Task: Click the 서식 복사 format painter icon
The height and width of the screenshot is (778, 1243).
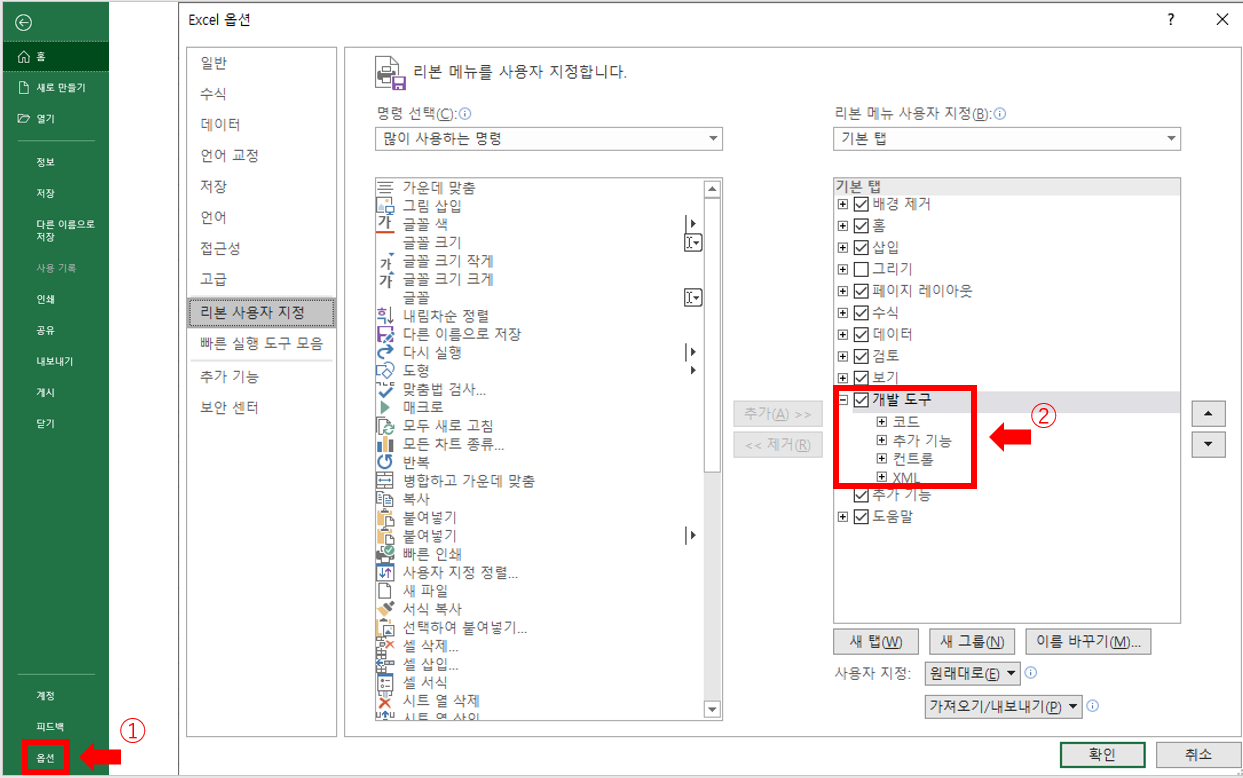Action: click(385, 609)
